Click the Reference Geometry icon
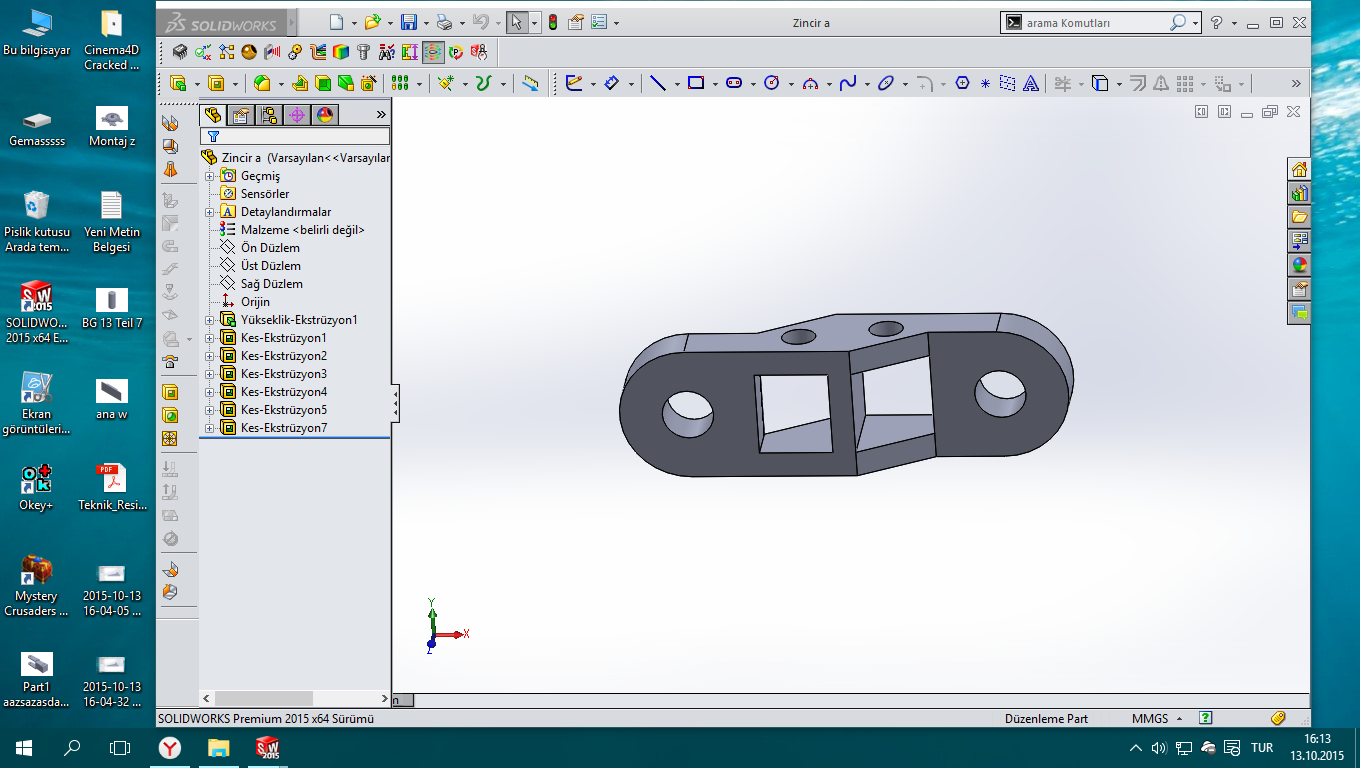Viewport: 1360px width, 768px height. (446, 84)
